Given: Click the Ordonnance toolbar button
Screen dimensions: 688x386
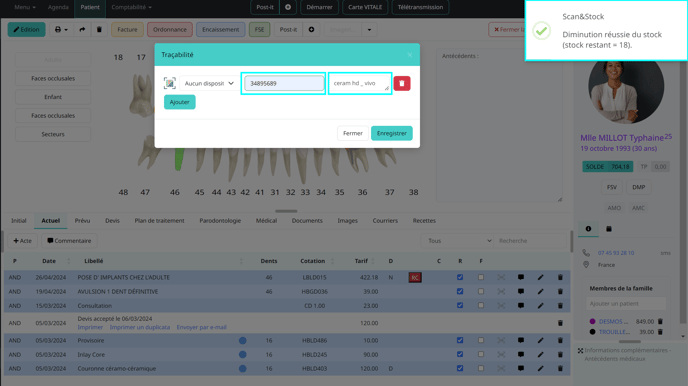Looking at the screenshot, I should 170,29.
